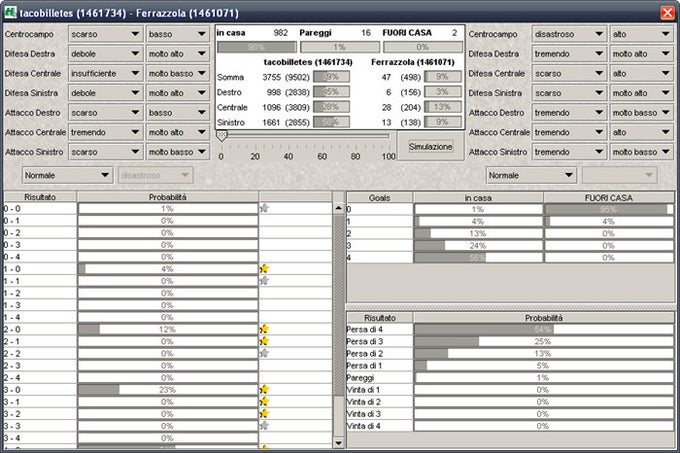Expand the right Difesa Destra 'tremendo' dropdown
680x453 pixels.
pos(569,54)
